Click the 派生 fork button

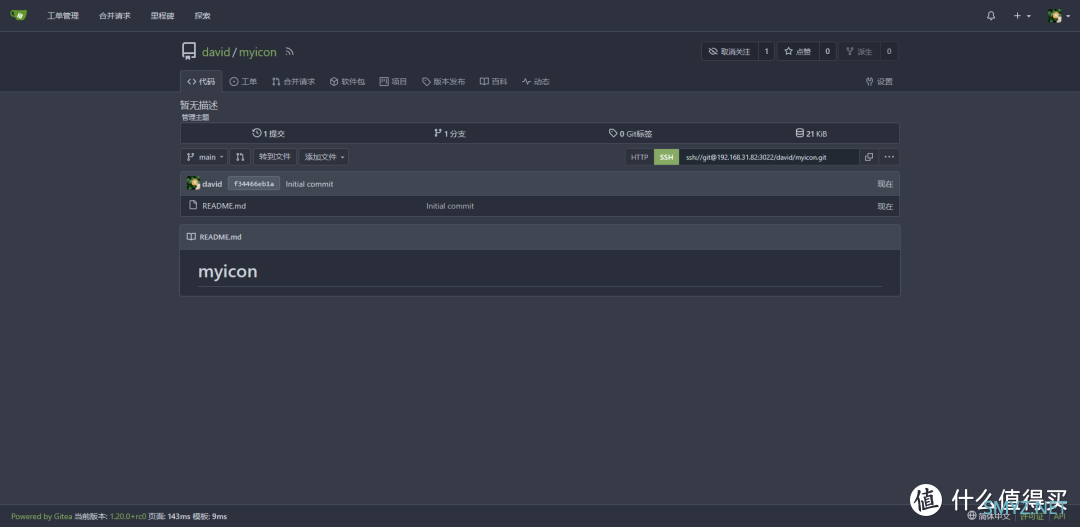859,52
